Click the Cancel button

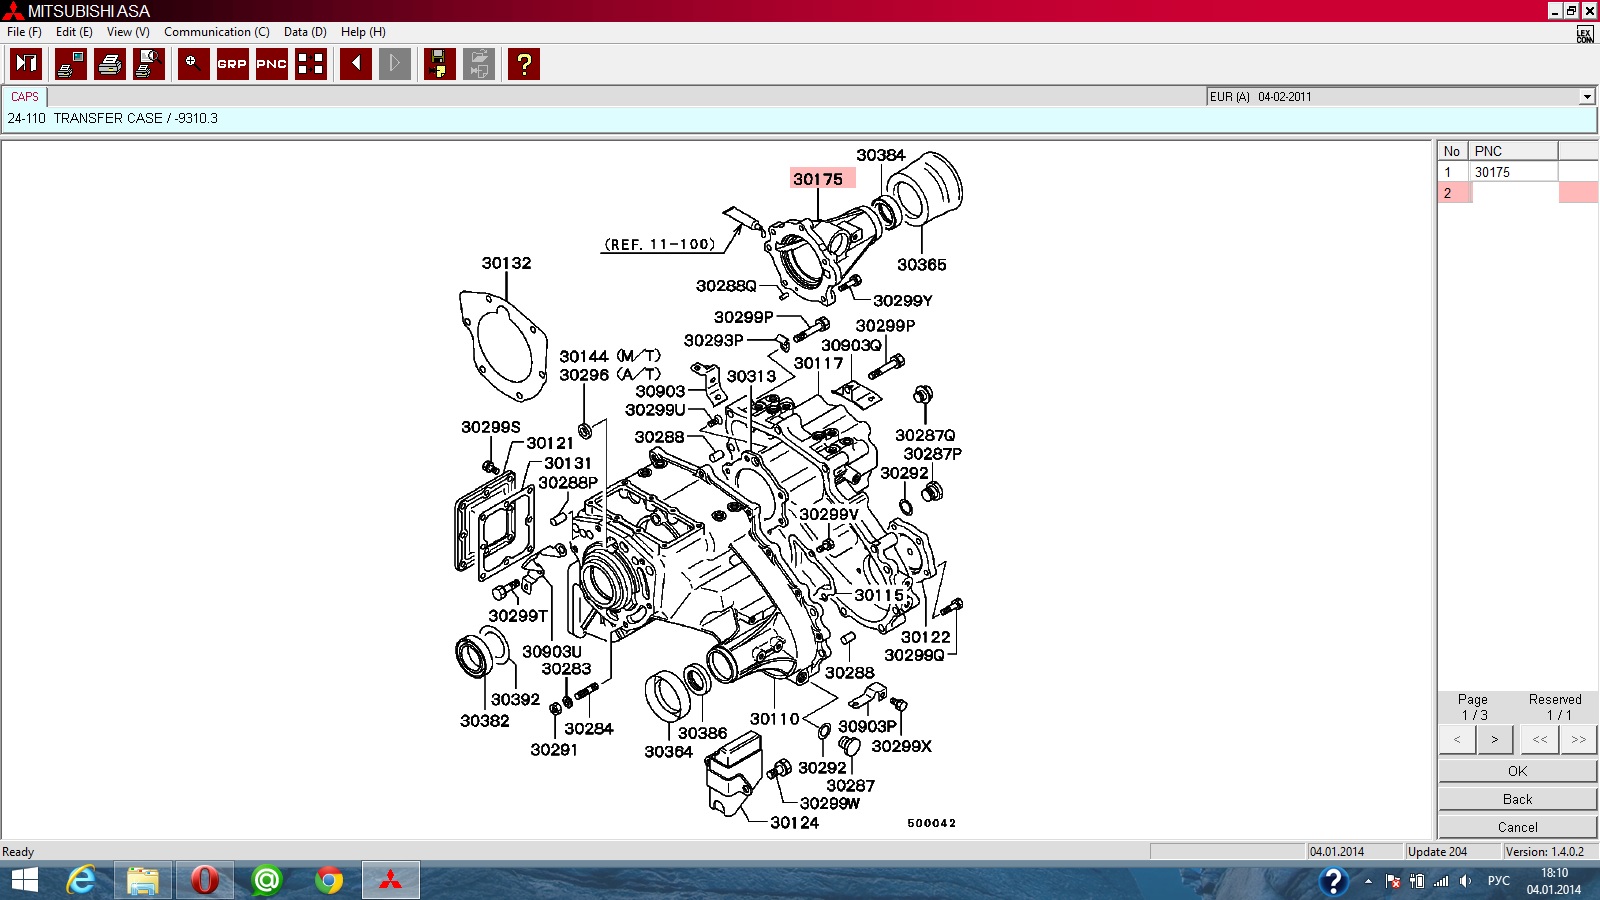pyautogui.click(x=1517, y=827)
